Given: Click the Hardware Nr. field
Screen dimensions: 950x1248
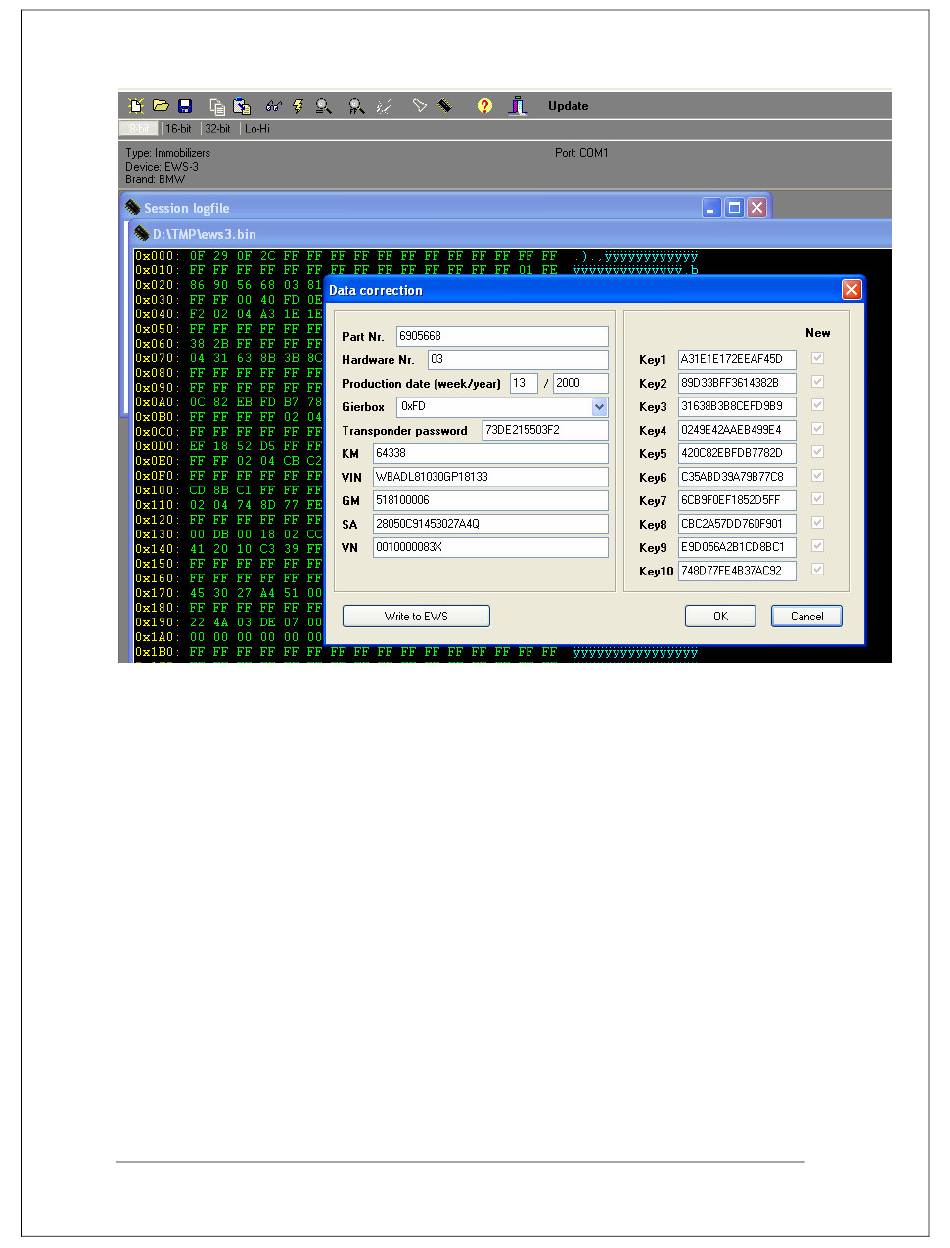Looking at the screenshot, I should pyautogui.click(x=518, y=360).
